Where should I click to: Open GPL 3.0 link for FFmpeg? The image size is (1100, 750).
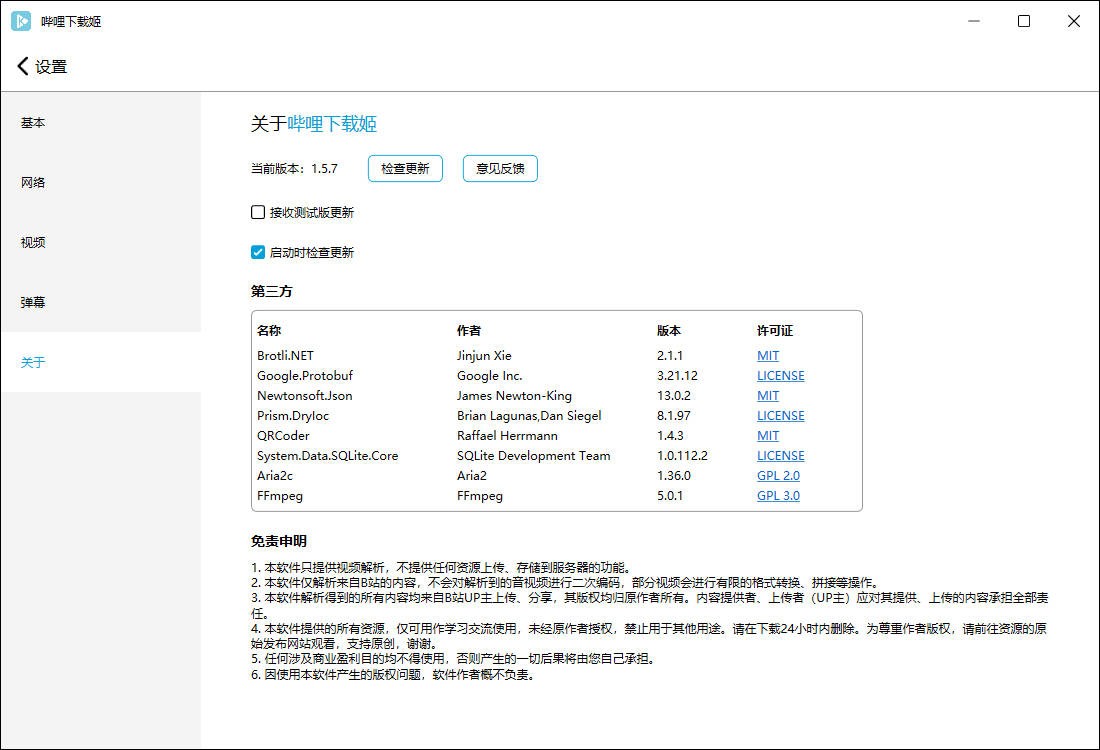778,495
